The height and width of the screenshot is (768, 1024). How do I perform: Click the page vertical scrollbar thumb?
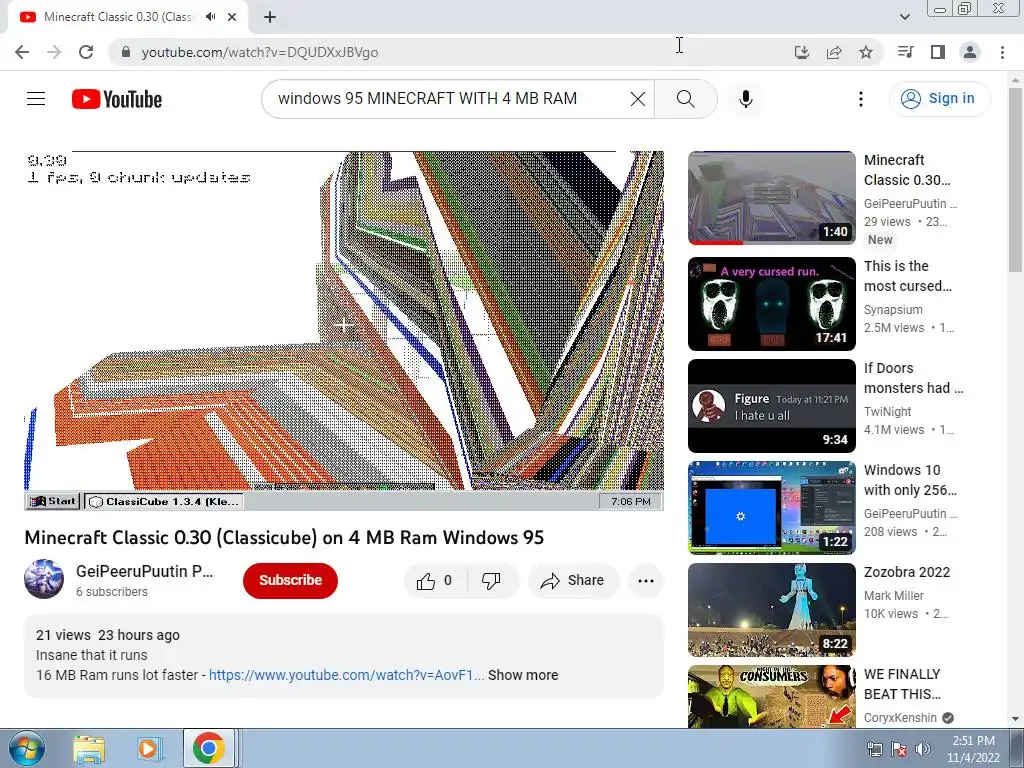[1016, 180]
